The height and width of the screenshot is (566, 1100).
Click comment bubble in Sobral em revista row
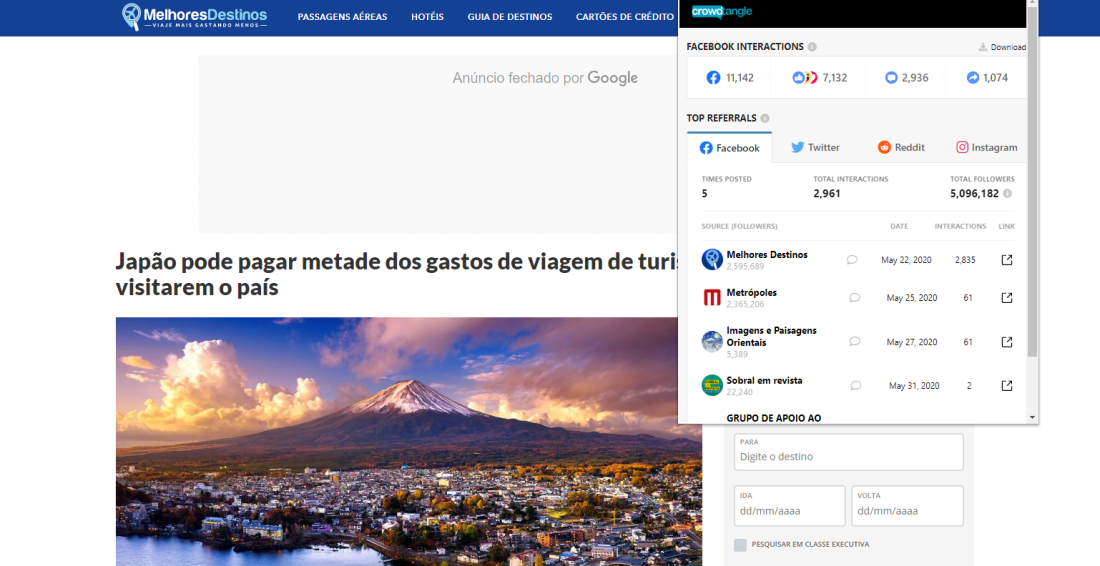coord(856,386)
